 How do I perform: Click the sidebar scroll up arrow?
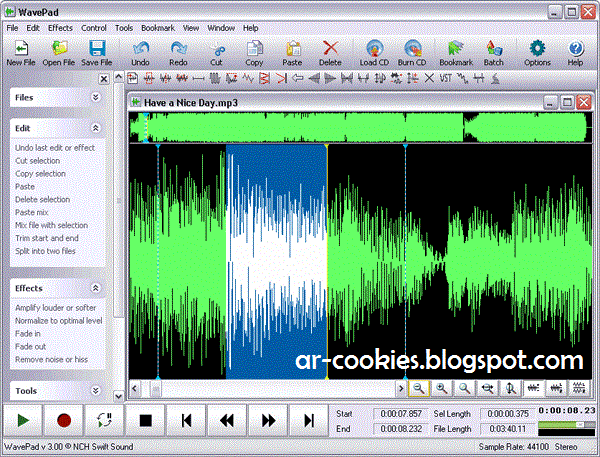tap(119, 77)
